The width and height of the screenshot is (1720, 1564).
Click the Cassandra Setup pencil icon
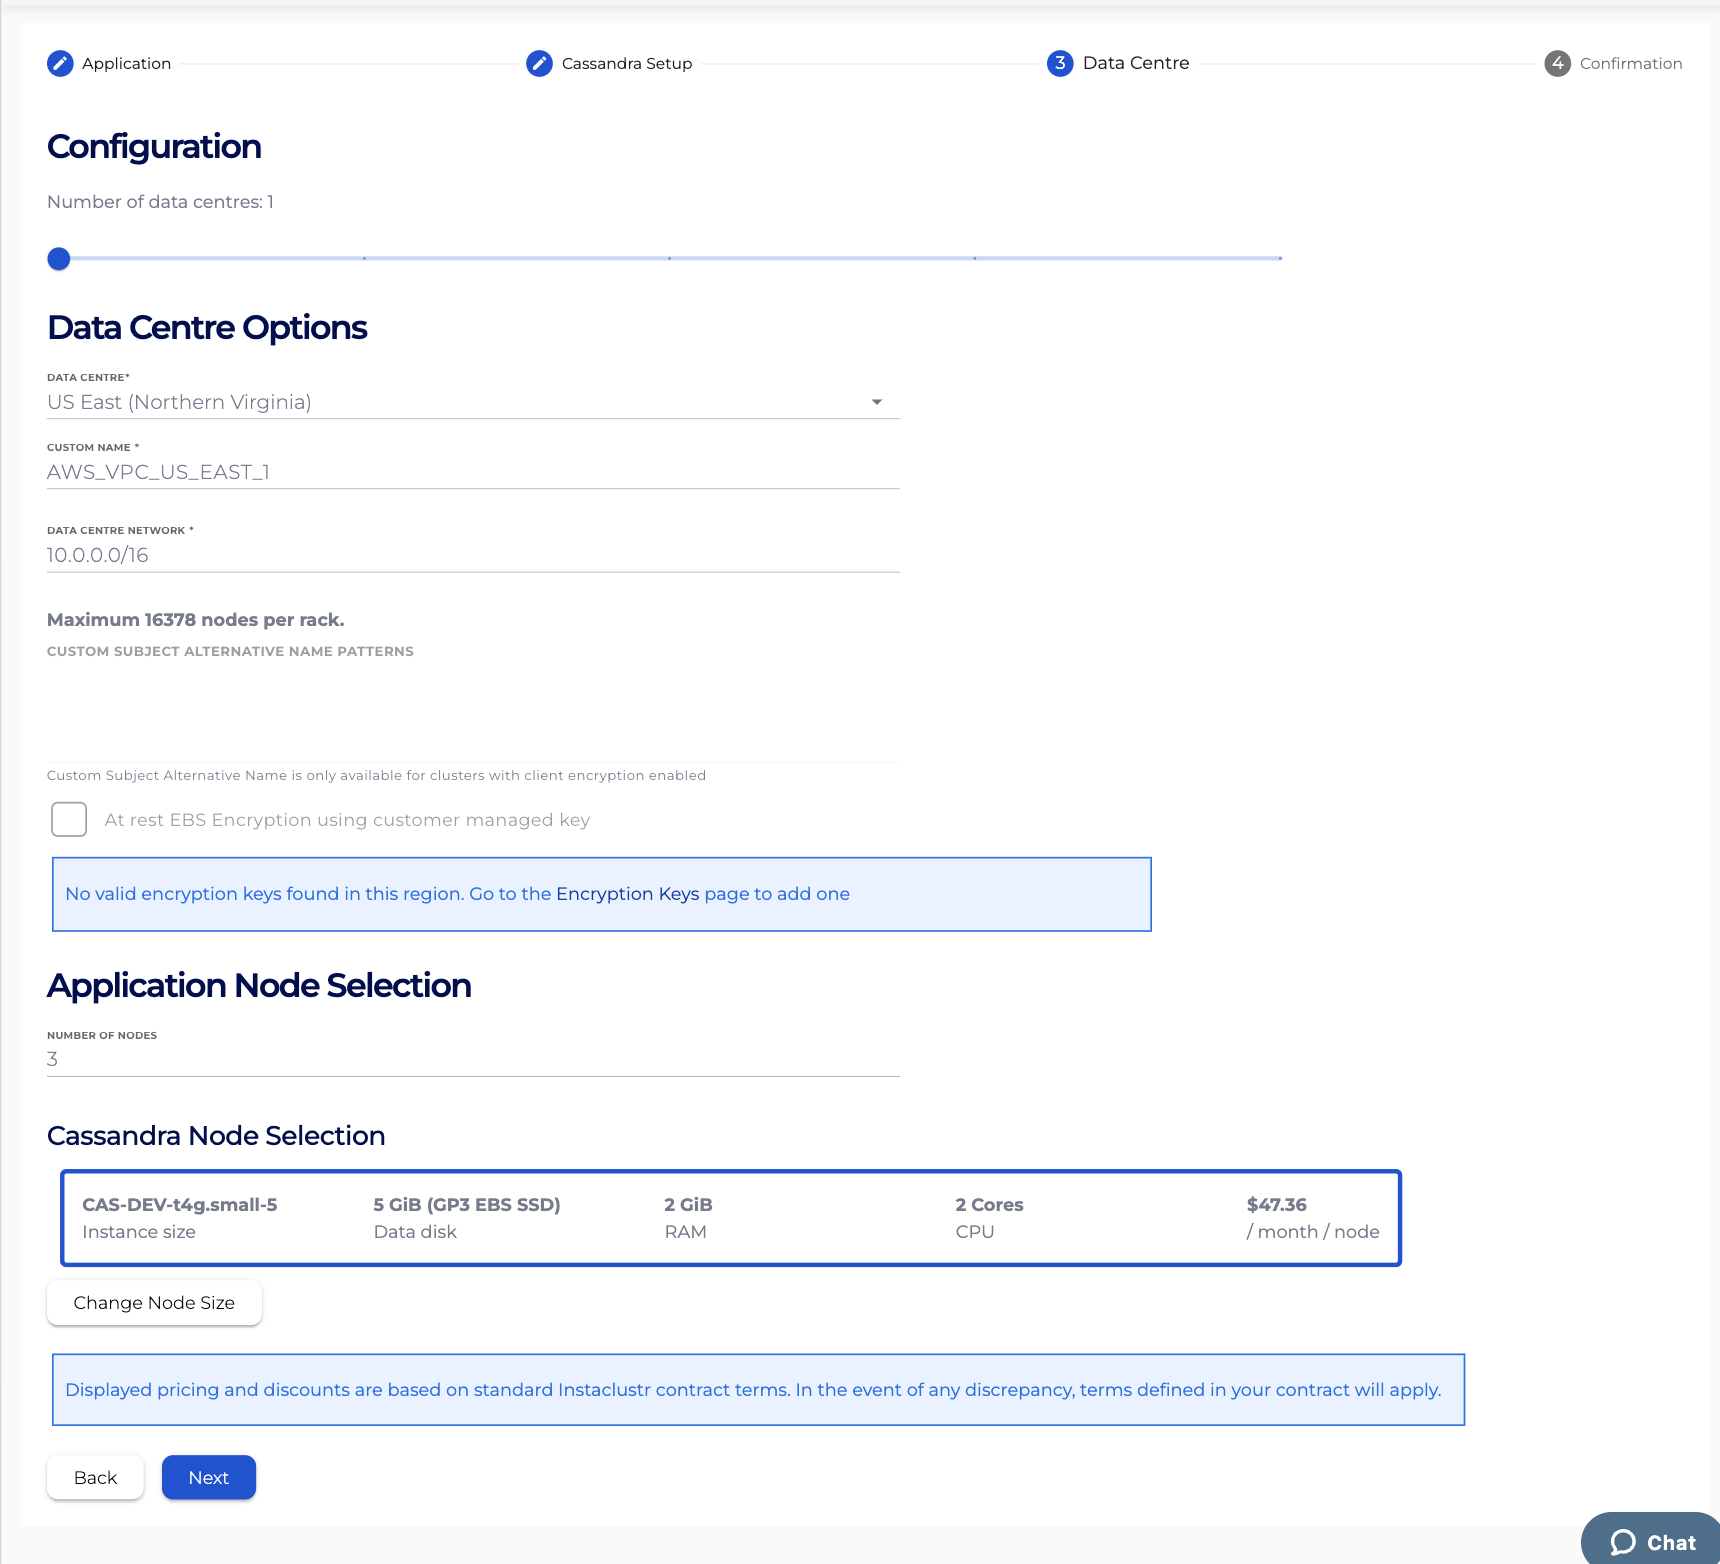[539, 63]
